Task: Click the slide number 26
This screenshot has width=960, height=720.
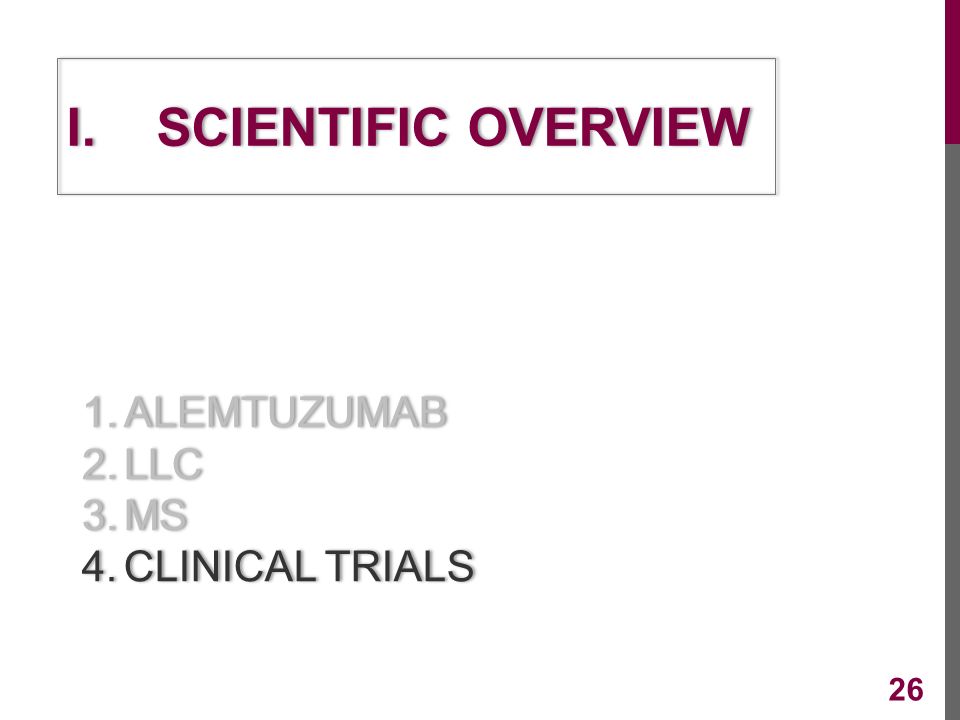Action: coord(906,689)
